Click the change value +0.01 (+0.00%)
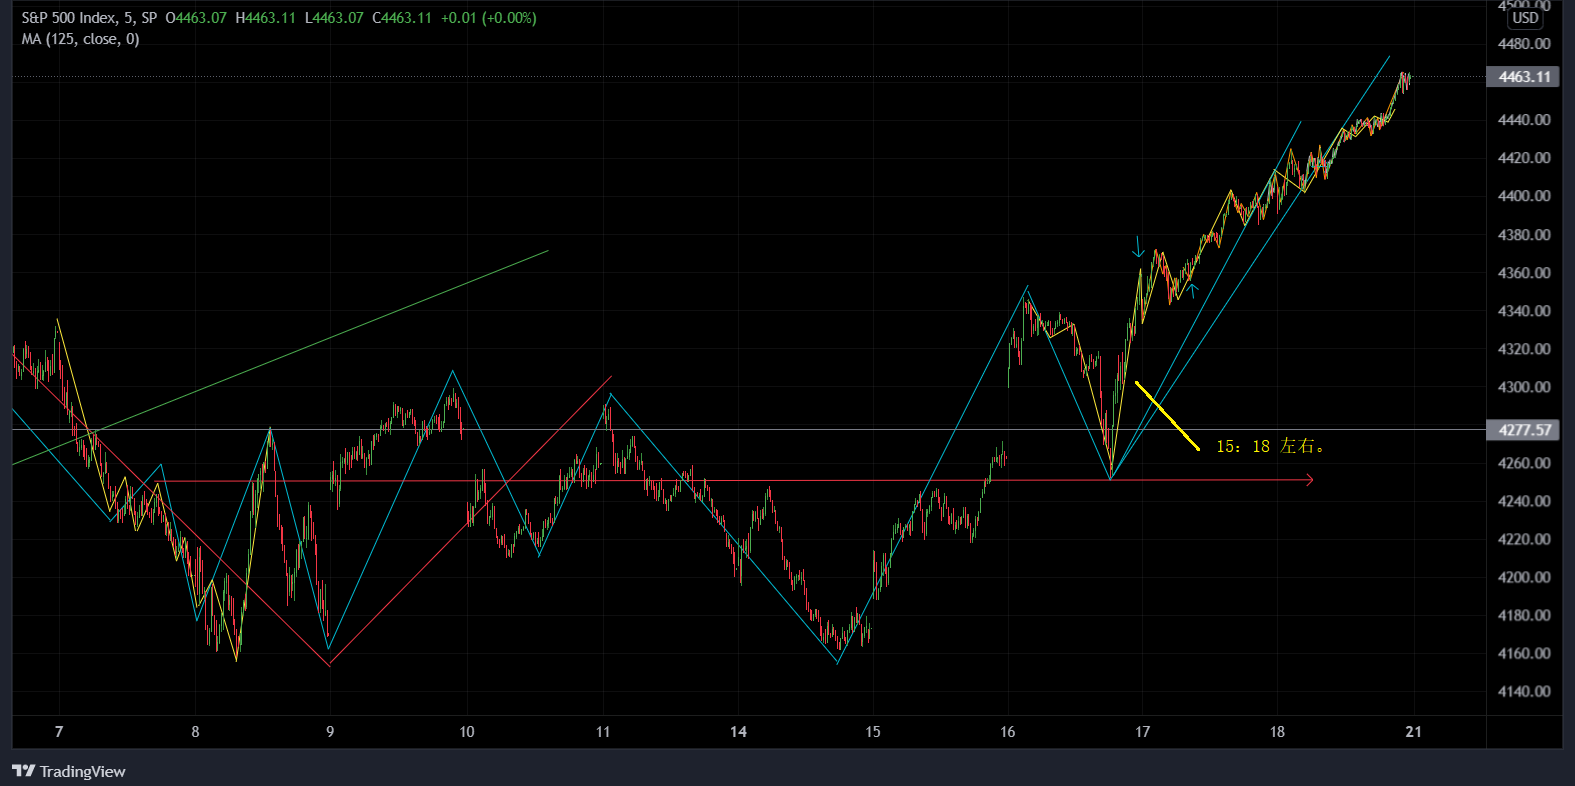Image resolution: width=1575 pixels, height=786 pixels. pos(489,18)
